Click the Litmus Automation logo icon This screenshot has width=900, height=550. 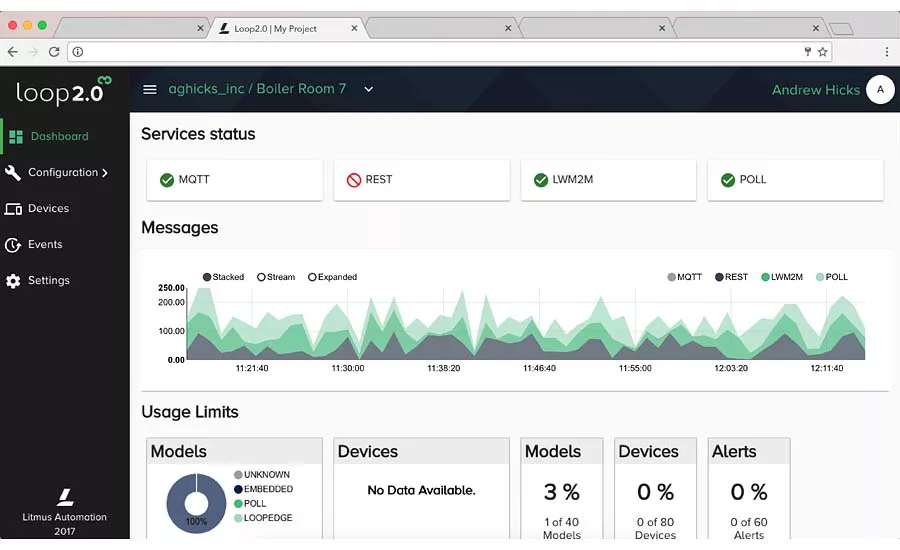65,497
